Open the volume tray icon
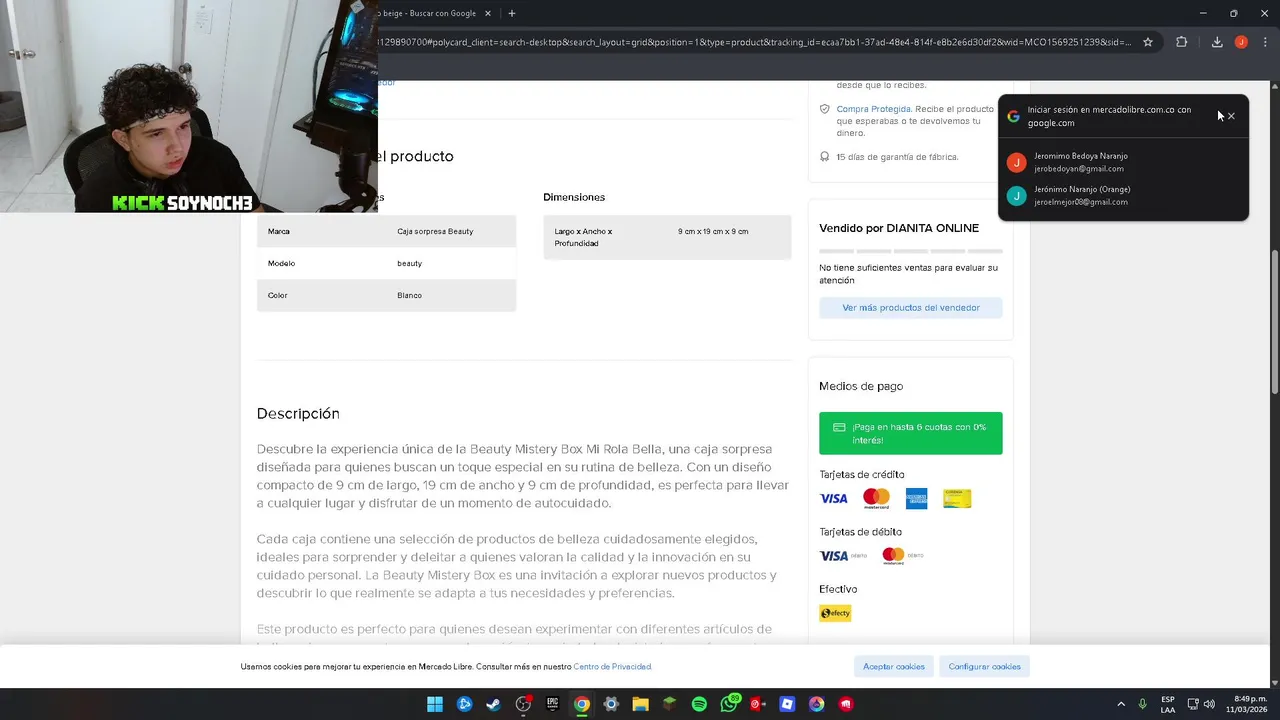The image size is (1280, 720). click(x=1209, y=704)
